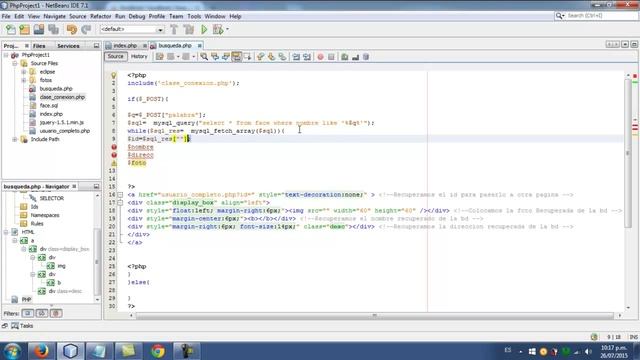Click the error marker beside $nombre line

(114, 147)
